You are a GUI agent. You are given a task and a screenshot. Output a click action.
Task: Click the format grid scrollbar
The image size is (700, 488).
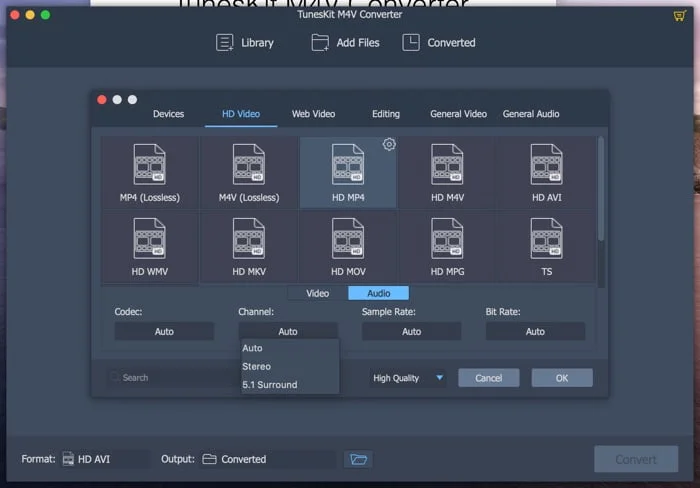point(601,189)
